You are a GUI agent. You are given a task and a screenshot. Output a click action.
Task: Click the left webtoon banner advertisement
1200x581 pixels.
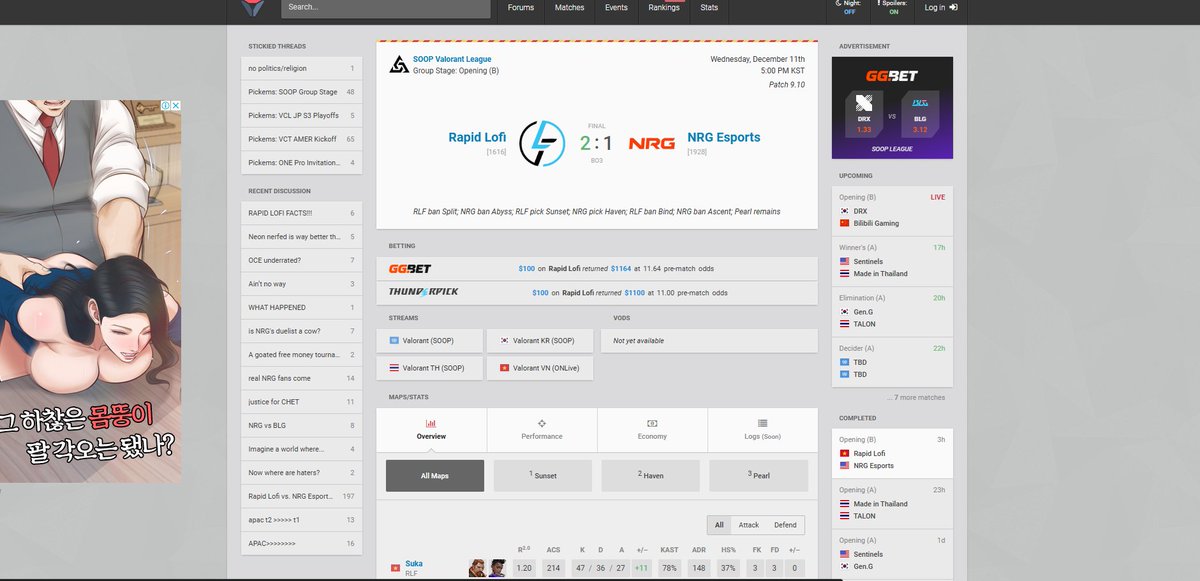pos(90,291)
